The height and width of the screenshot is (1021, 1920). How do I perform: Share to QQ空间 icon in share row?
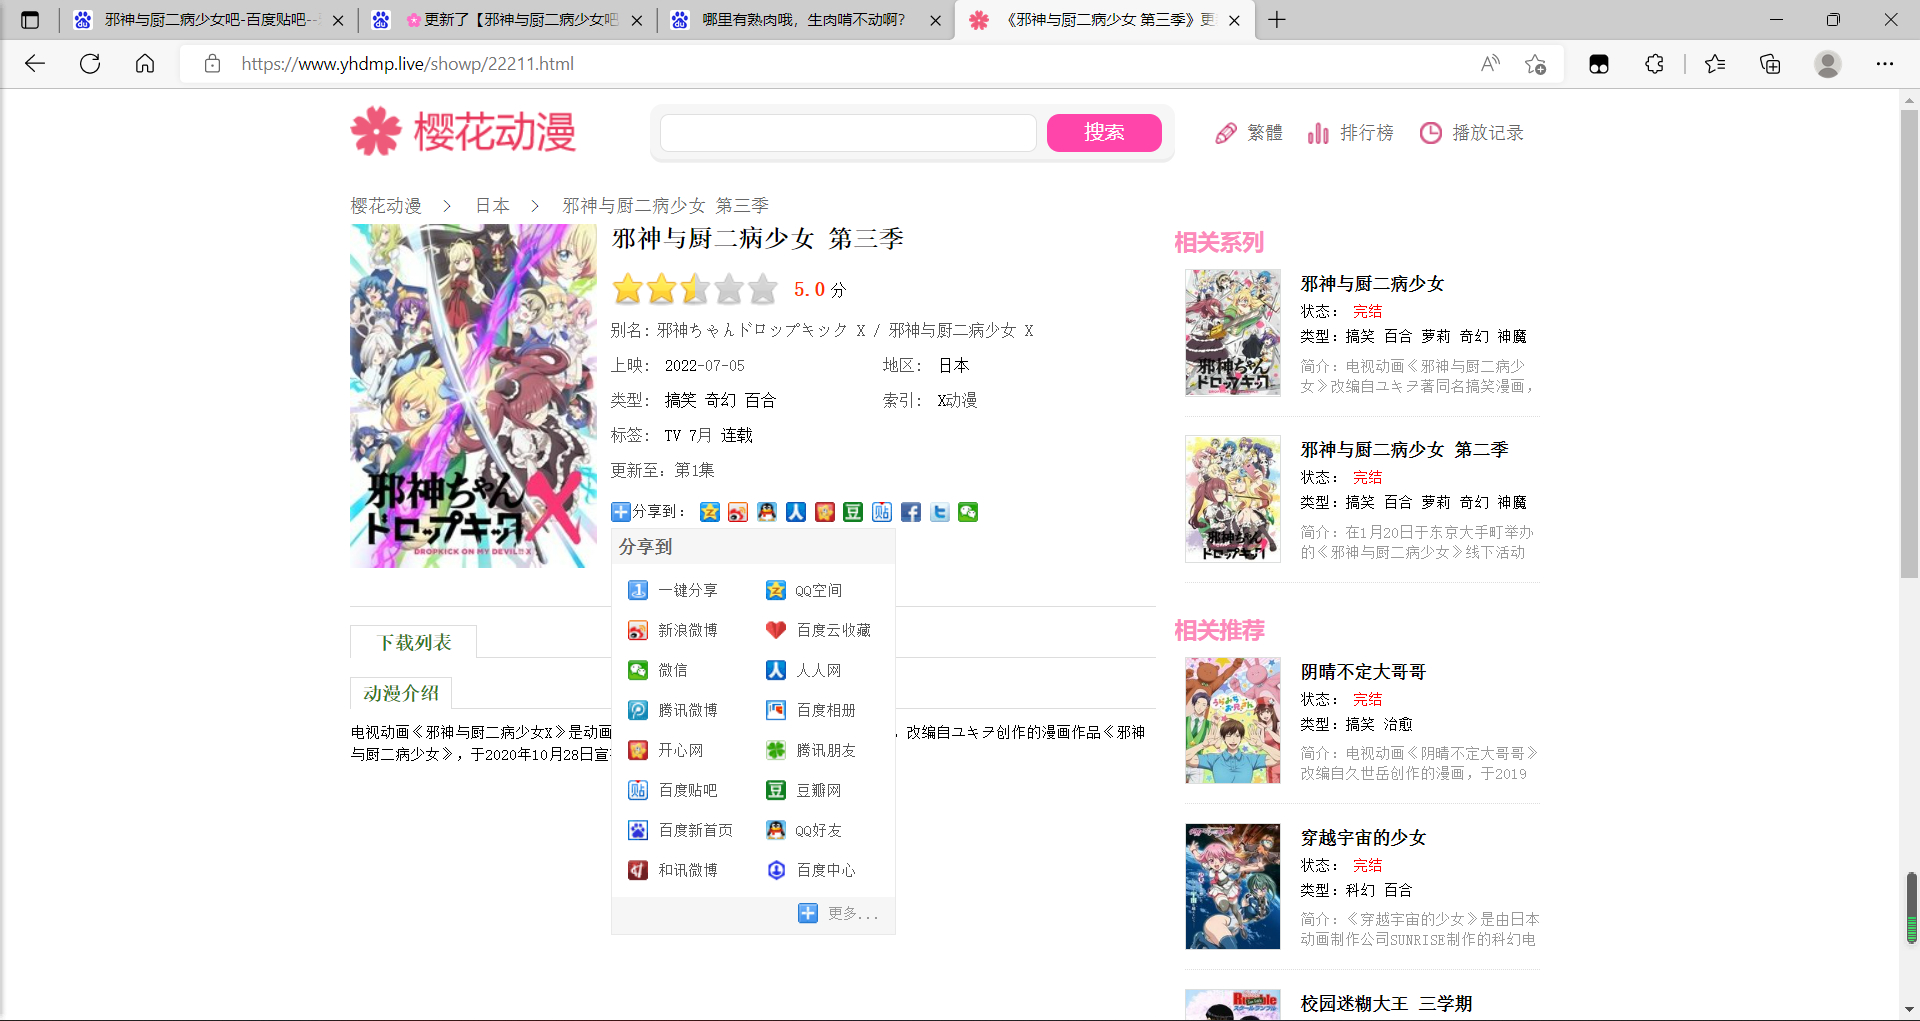pos(709,512)
